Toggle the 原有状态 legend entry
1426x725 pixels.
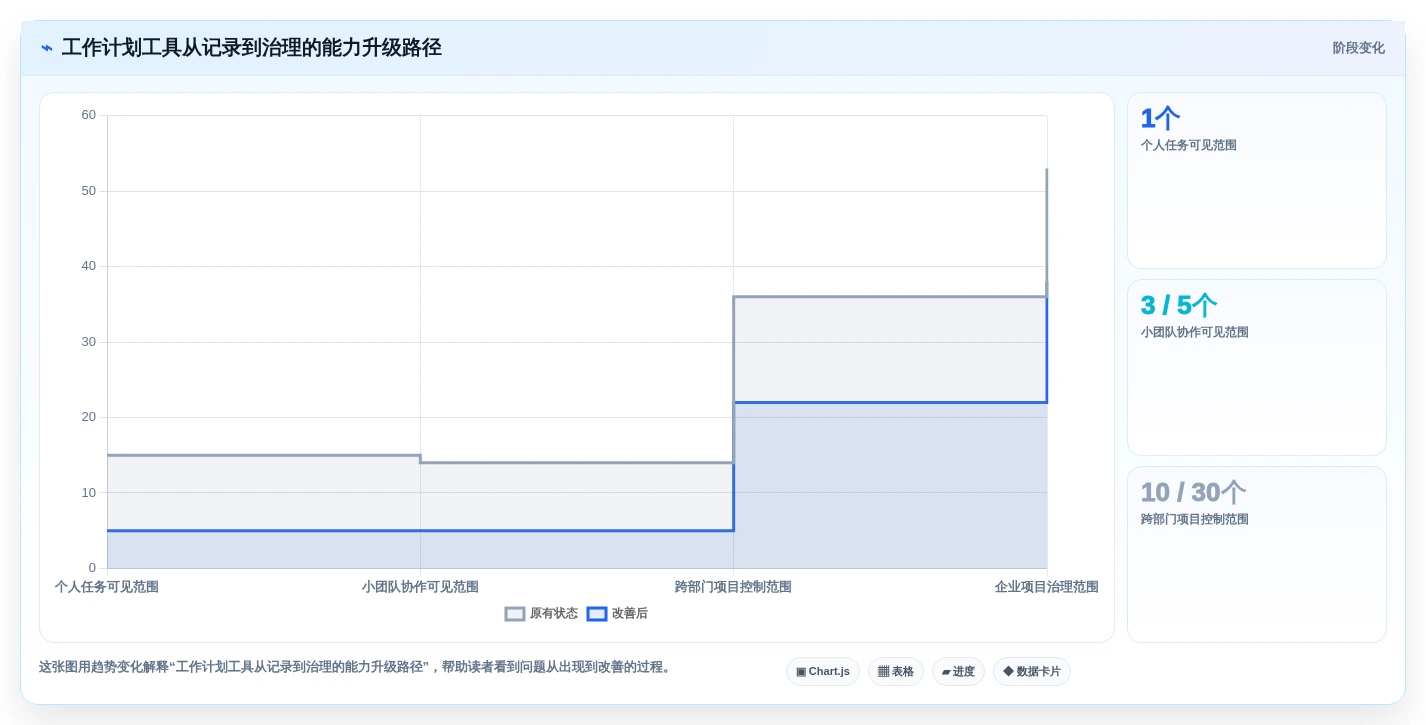tap(541, 614)
